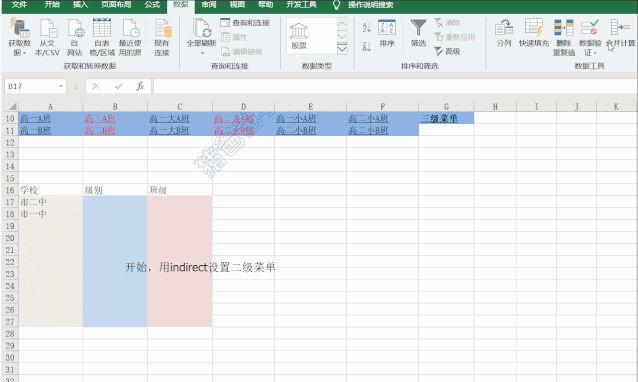Switch to Insert (插入) tab

[x=80, y=5]
